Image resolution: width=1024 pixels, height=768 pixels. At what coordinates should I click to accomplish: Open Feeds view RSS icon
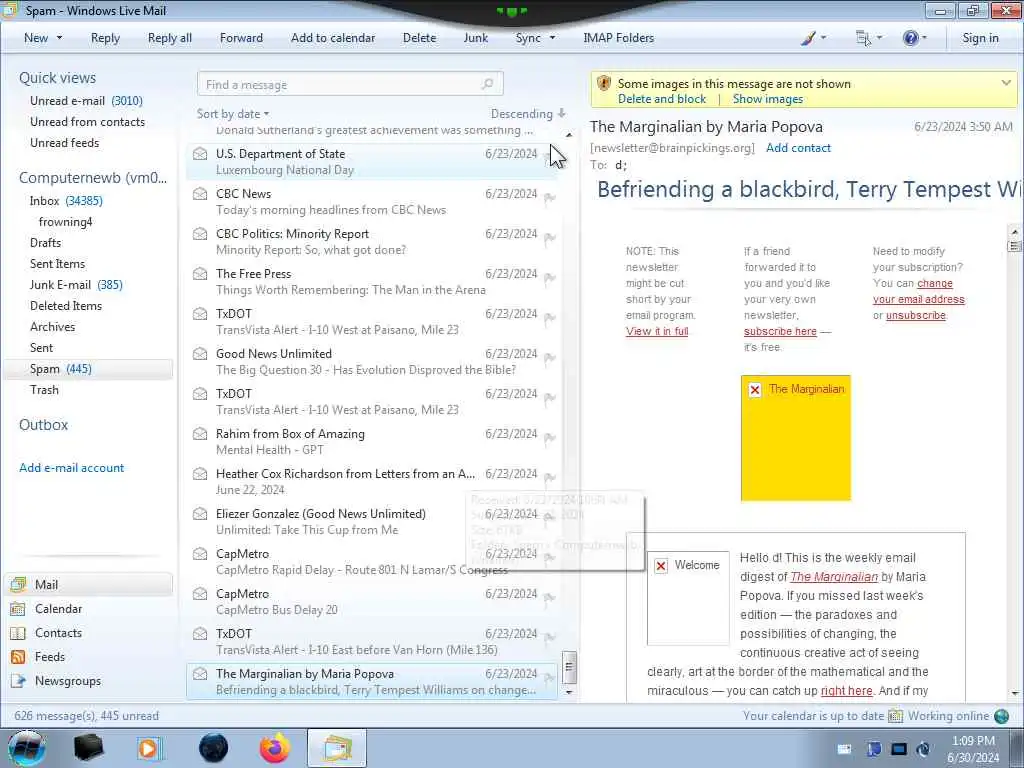(x=18, y=657)
